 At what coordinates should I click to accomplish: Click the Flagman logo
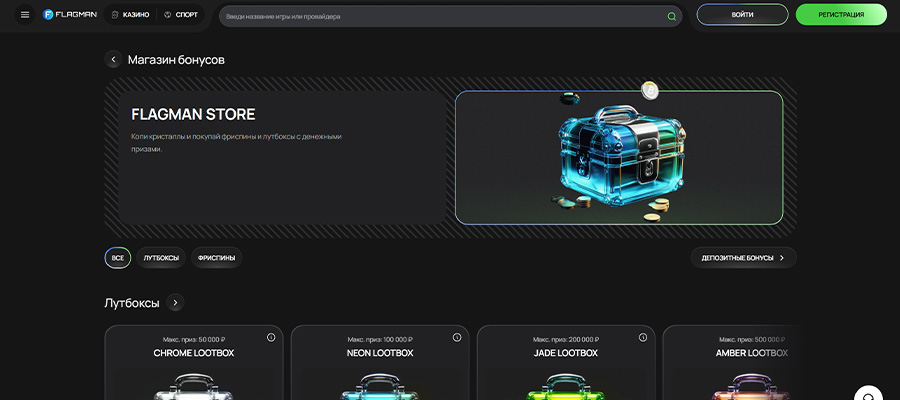[x=69, y=15]
